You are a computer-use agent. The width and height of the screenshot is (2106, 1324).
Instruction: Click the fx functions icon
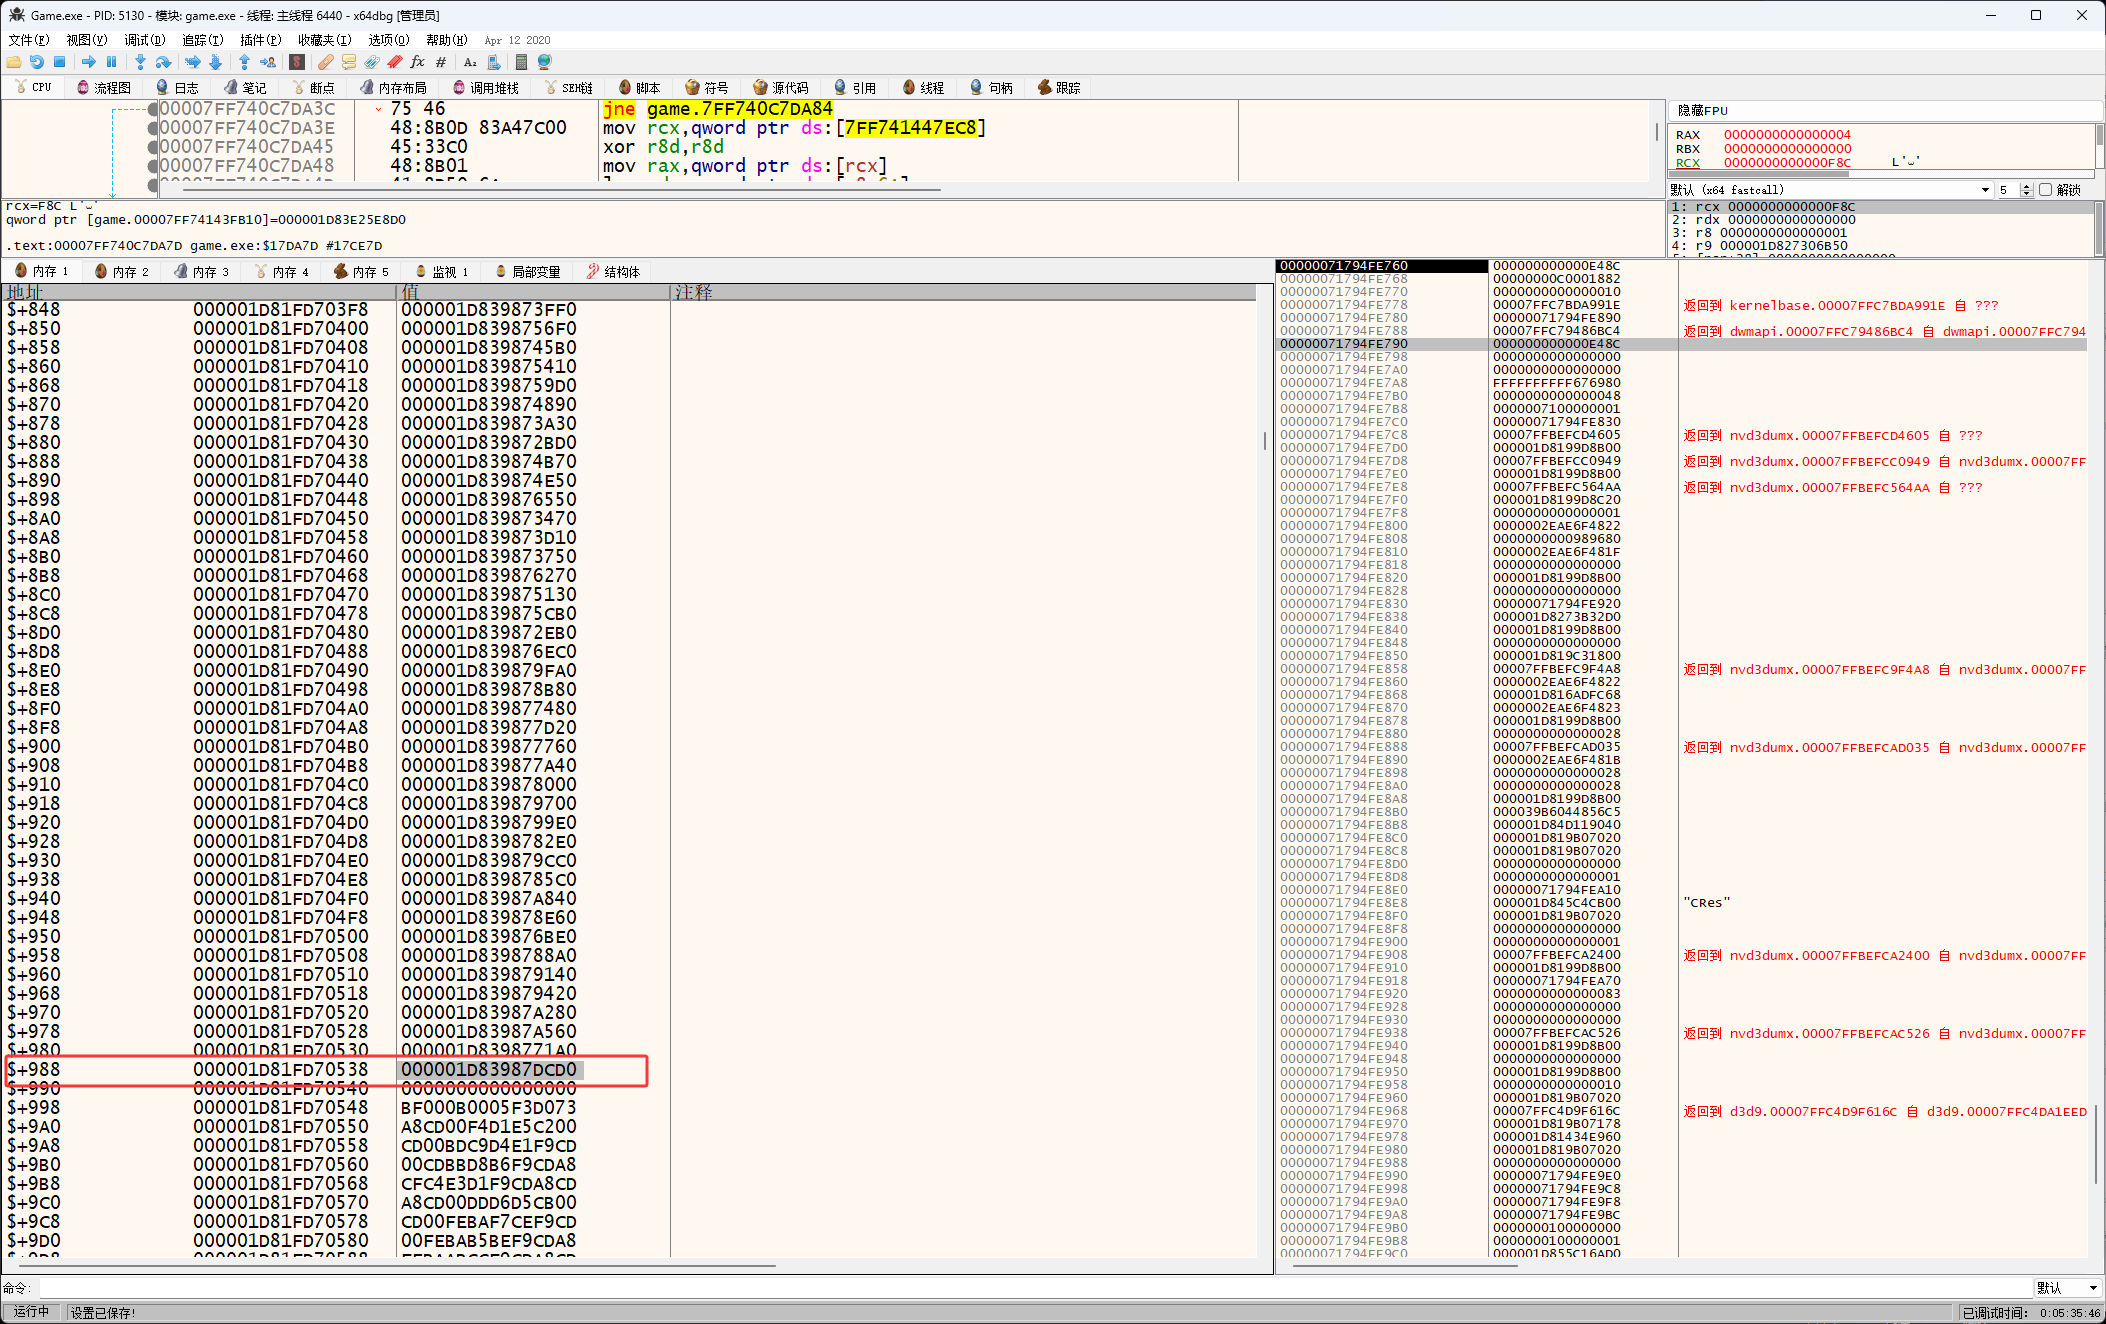pyautogui.click(x=418, y=62)
